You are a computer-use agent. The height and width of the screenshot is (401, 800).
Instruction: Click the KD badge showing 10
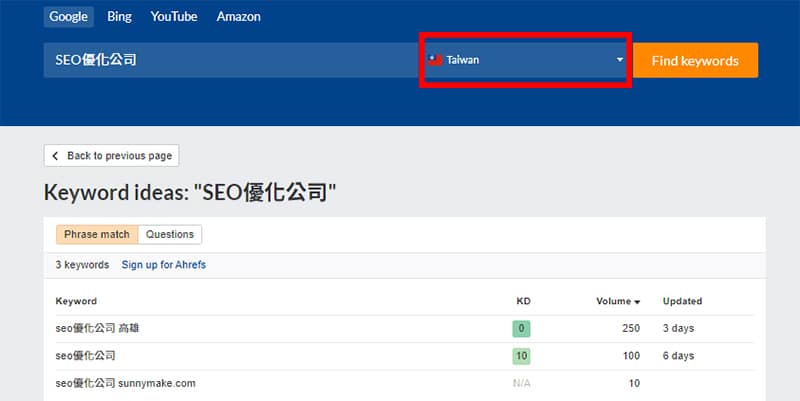click(522, 355)
